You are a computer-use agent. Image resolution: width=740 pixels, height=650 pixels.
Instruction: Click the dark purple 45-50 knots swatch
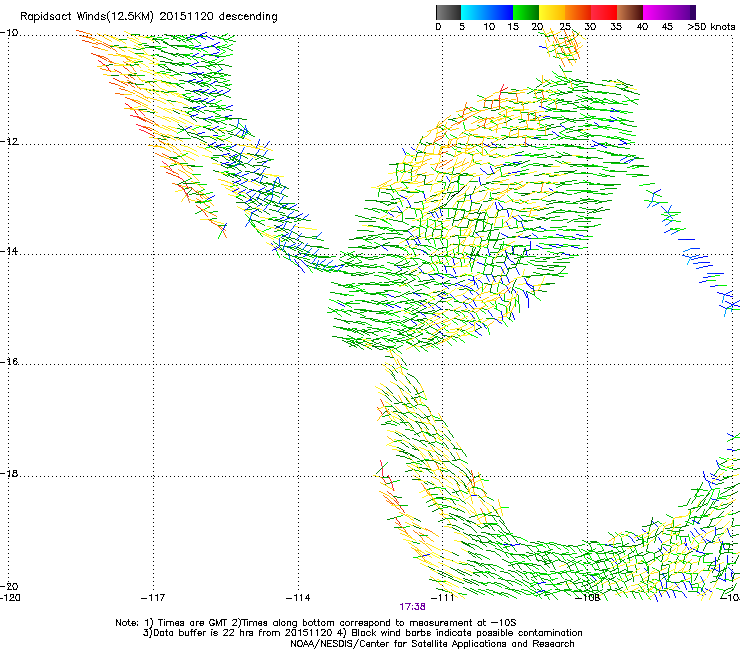(x=682, y=12)
